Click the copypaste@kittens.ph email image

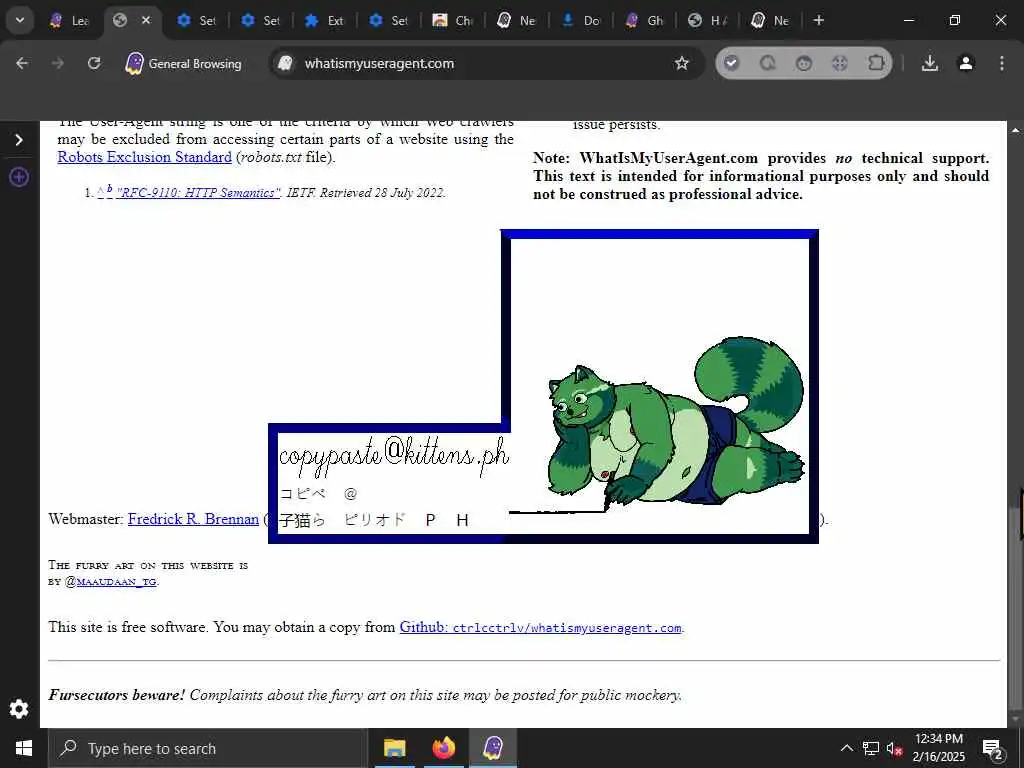[394, 453]
